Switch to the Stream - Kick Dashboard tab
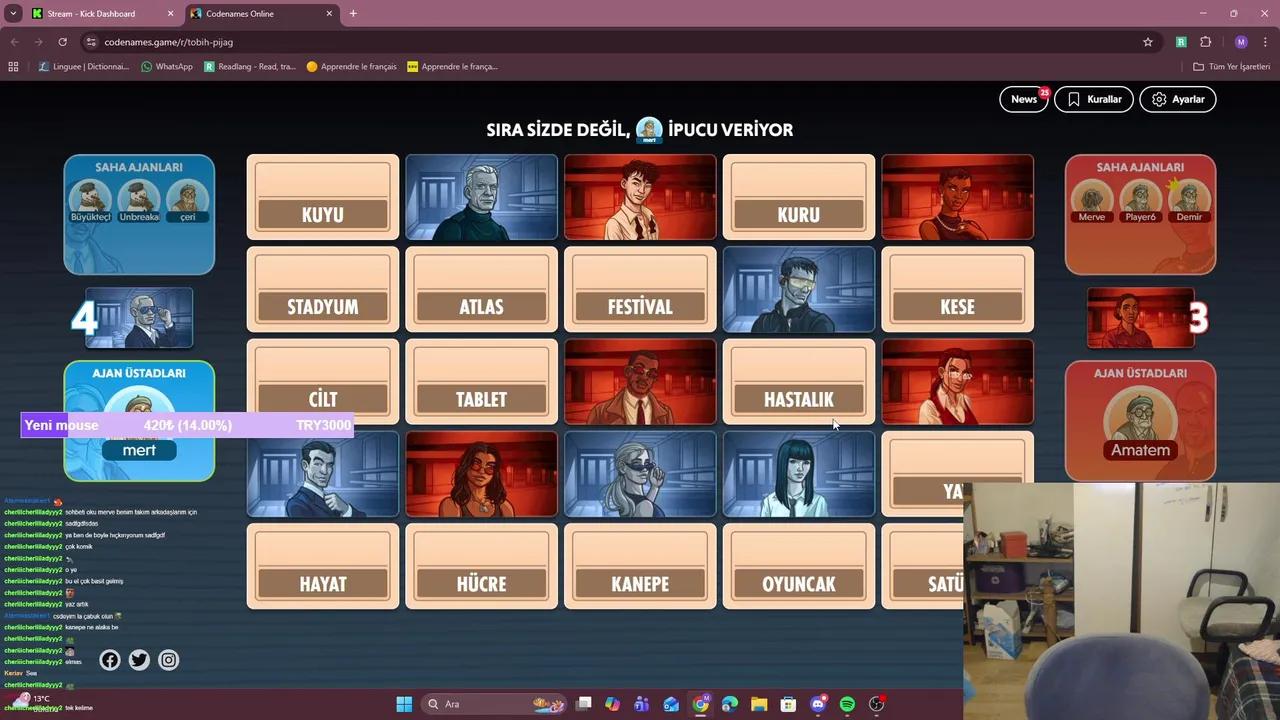 [x=90, y=14]
